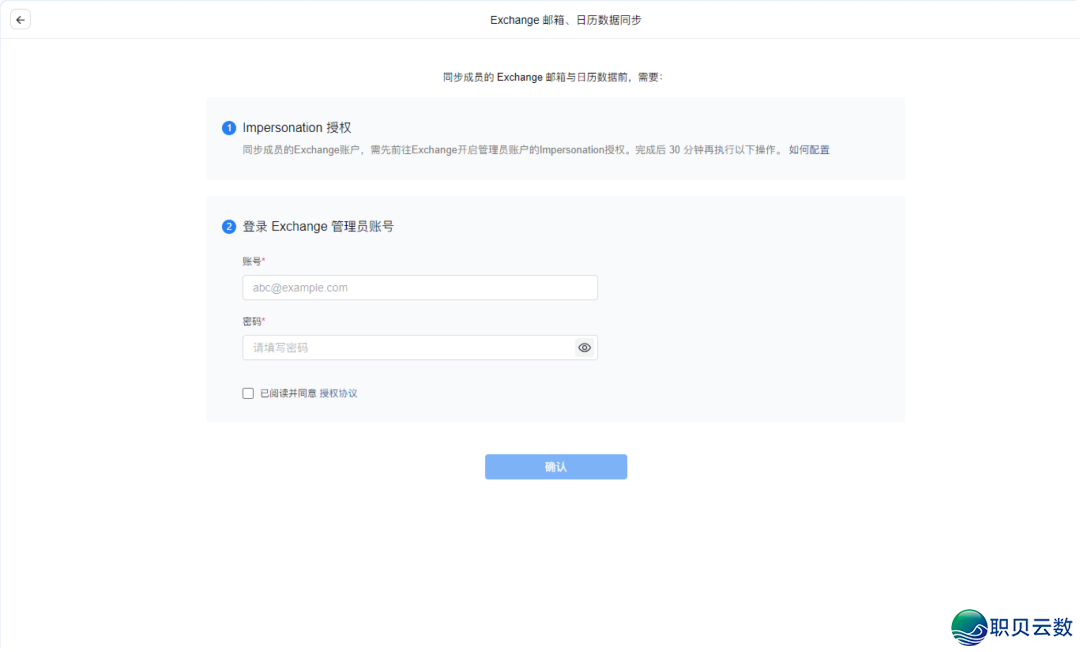Click the circular blue badge next to Impersonation 授权
Screen dimensions: 1080x652
tap(229, 128)
